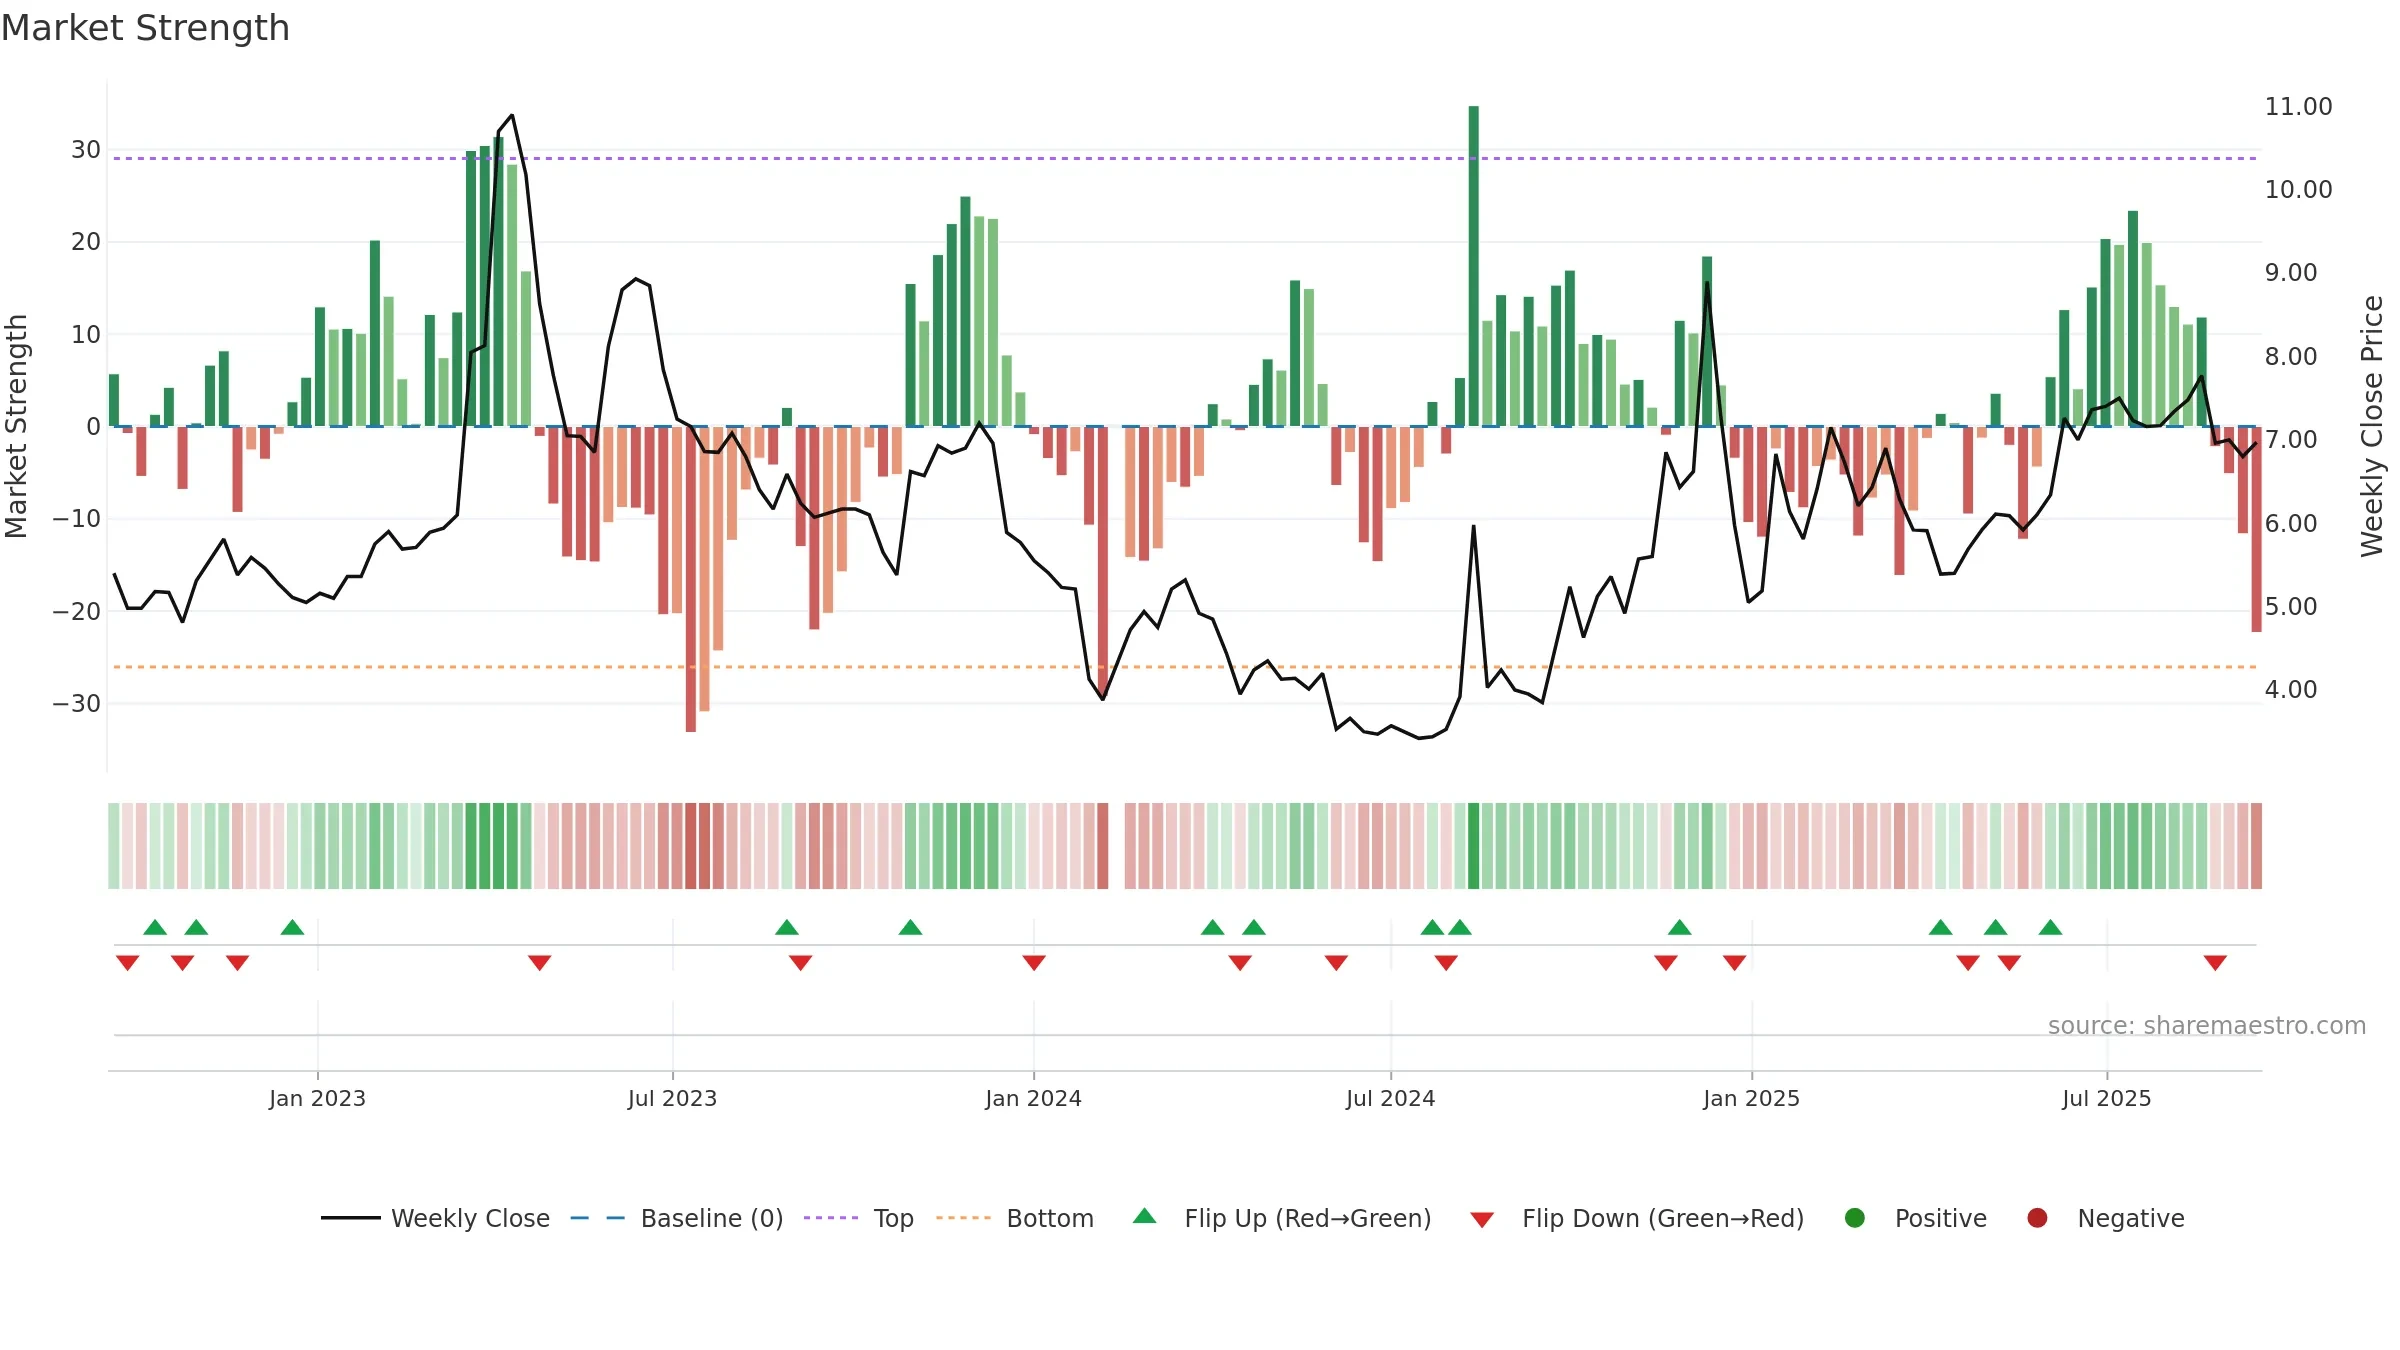Click the last red bar at the chart's right edge
2400x1350 pixels.
[2256, 529]
